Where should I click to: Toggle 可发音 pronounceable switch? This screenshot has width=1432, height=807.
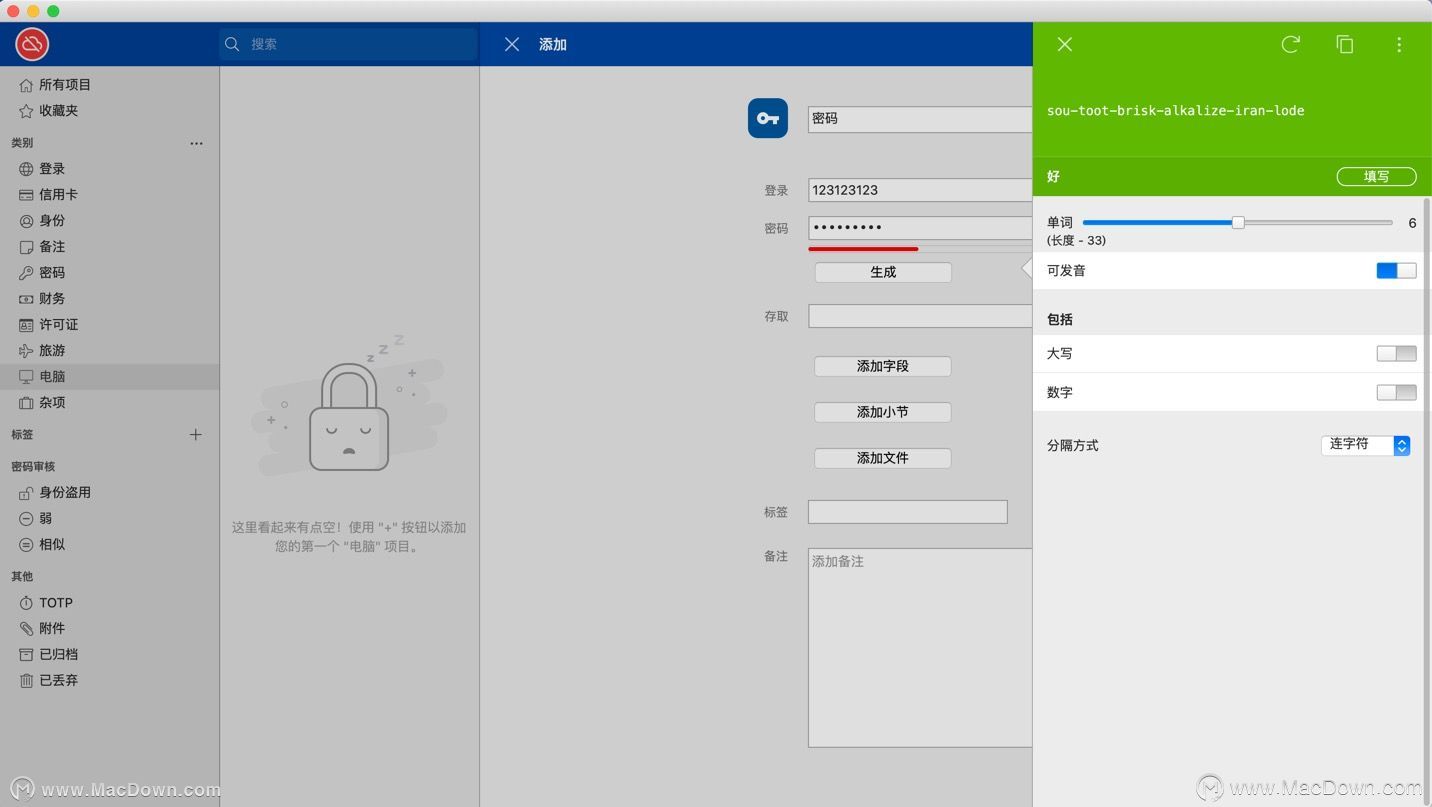click(x=1396, y=271)
